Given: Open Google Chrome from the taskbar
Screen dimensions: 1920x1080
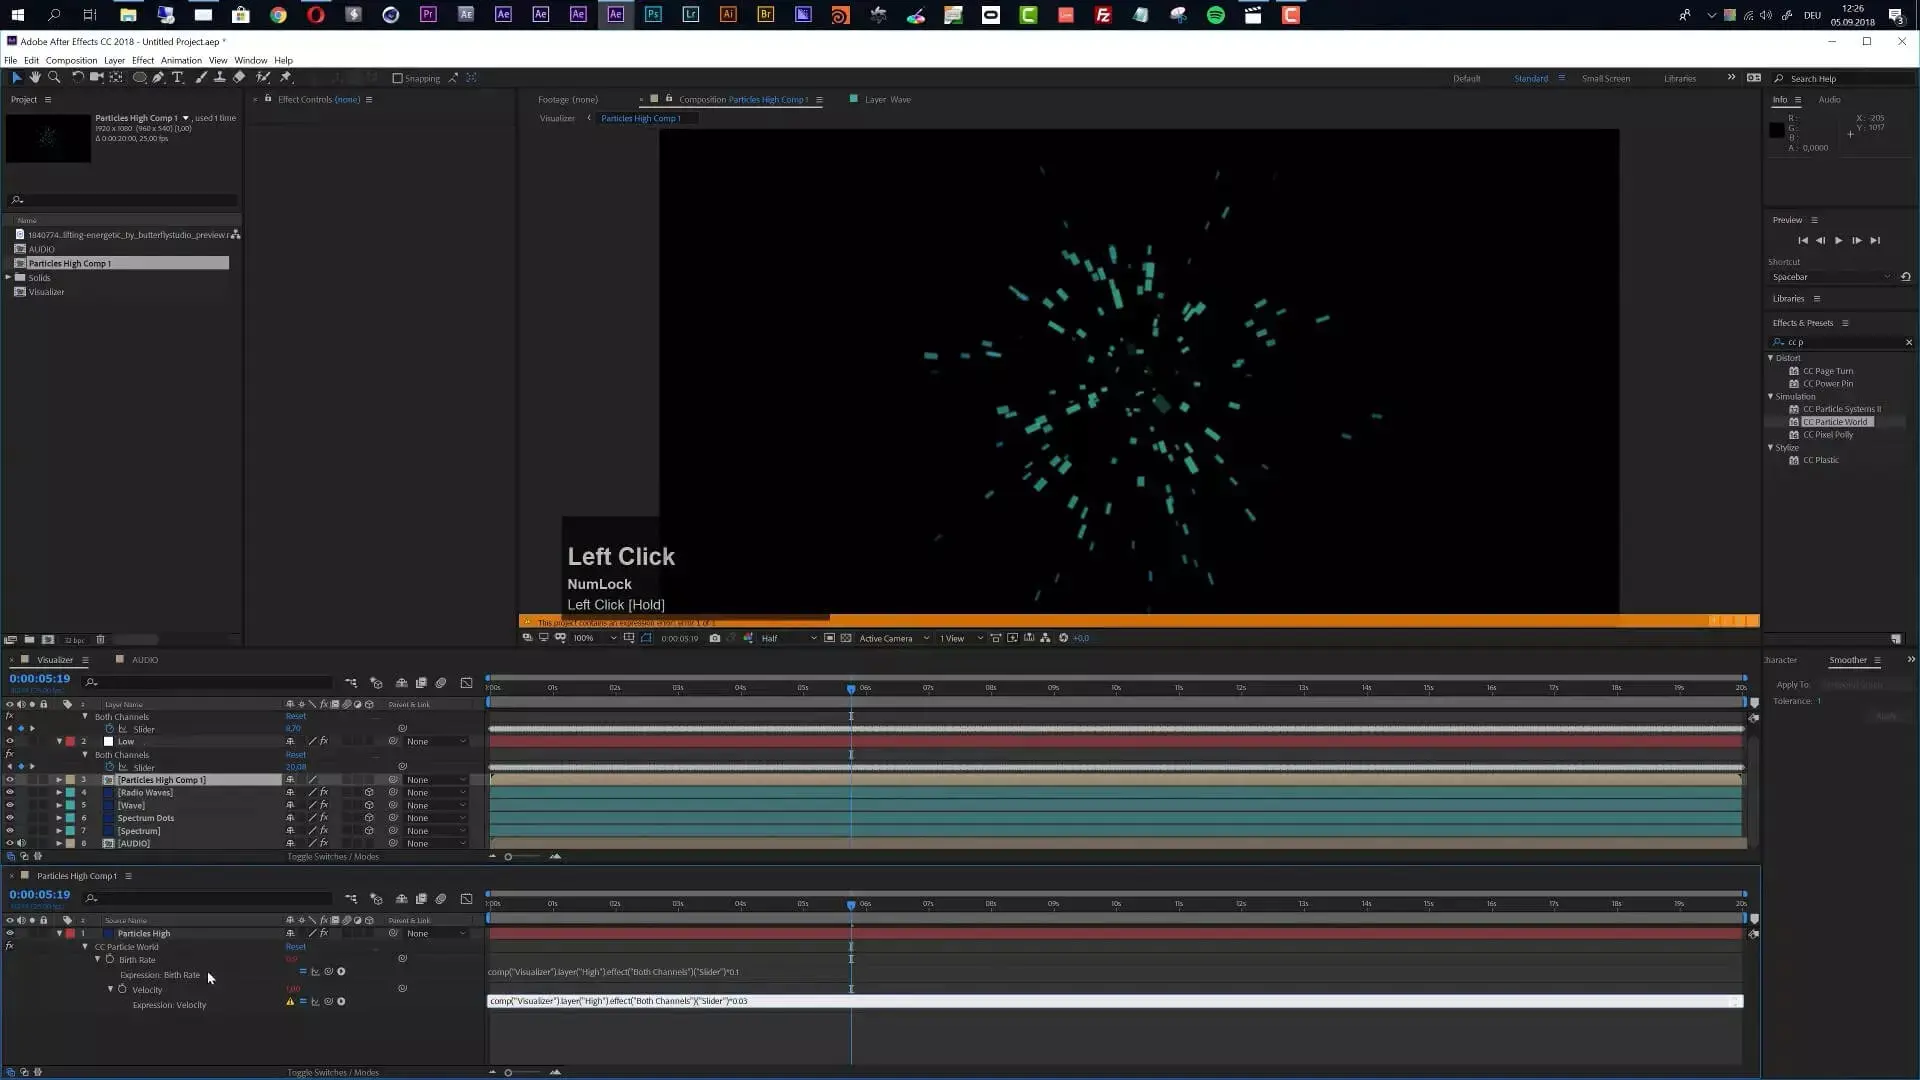Looking at the screenshot, I should click(278, 15).
